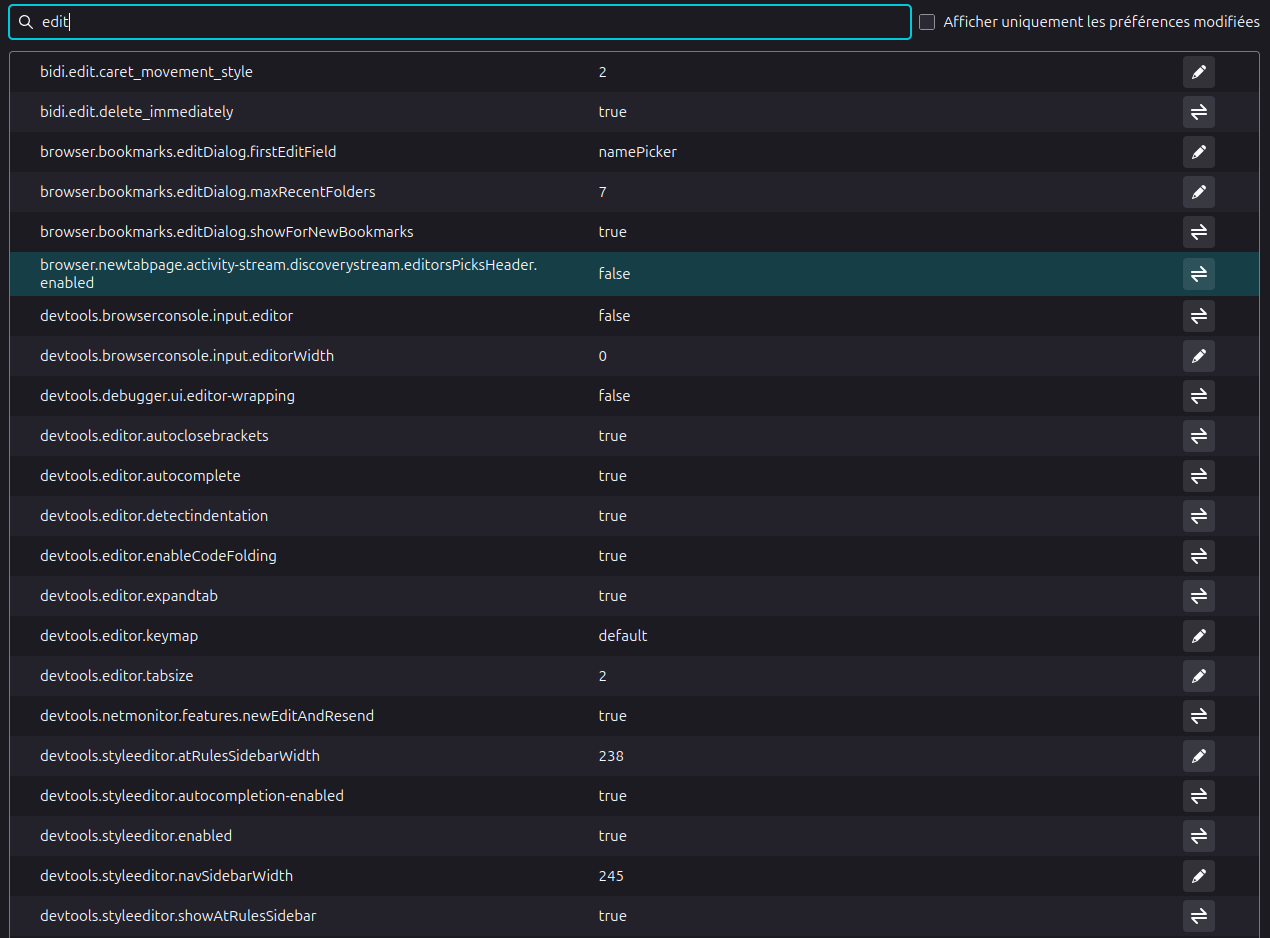Select devtools.editor.autocomplete name
1270x938 pixels.
[x=140, y=476]
